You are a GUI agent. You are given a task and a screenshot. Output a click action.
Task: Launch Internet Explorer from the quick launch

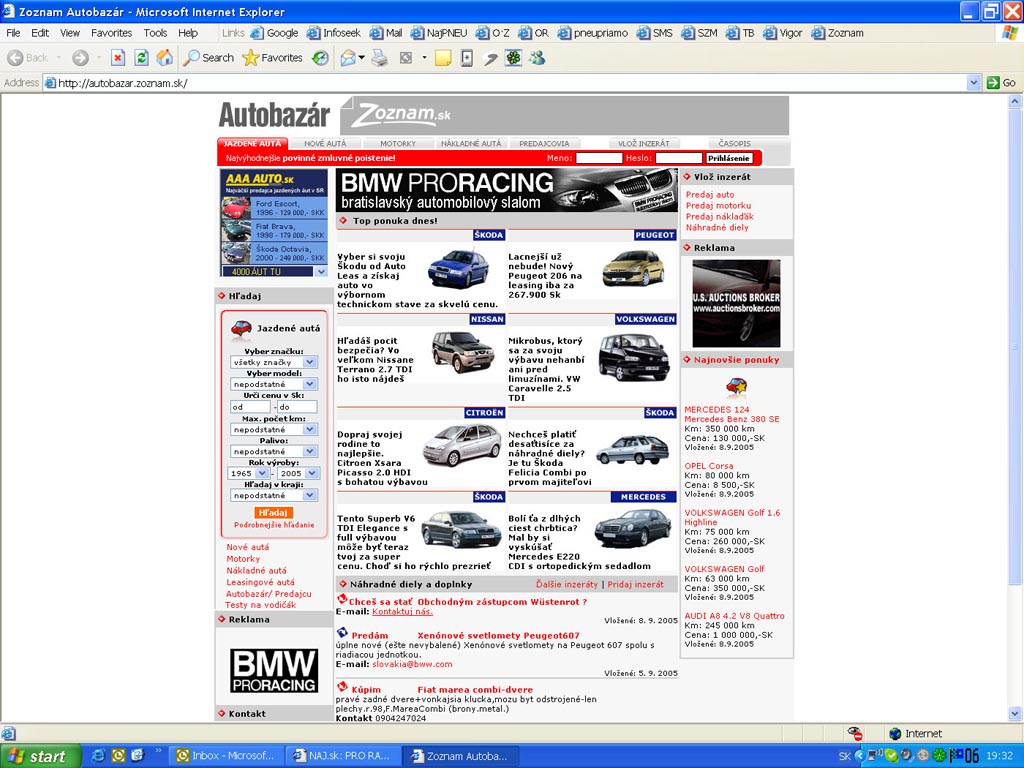[x=99, y=756]
